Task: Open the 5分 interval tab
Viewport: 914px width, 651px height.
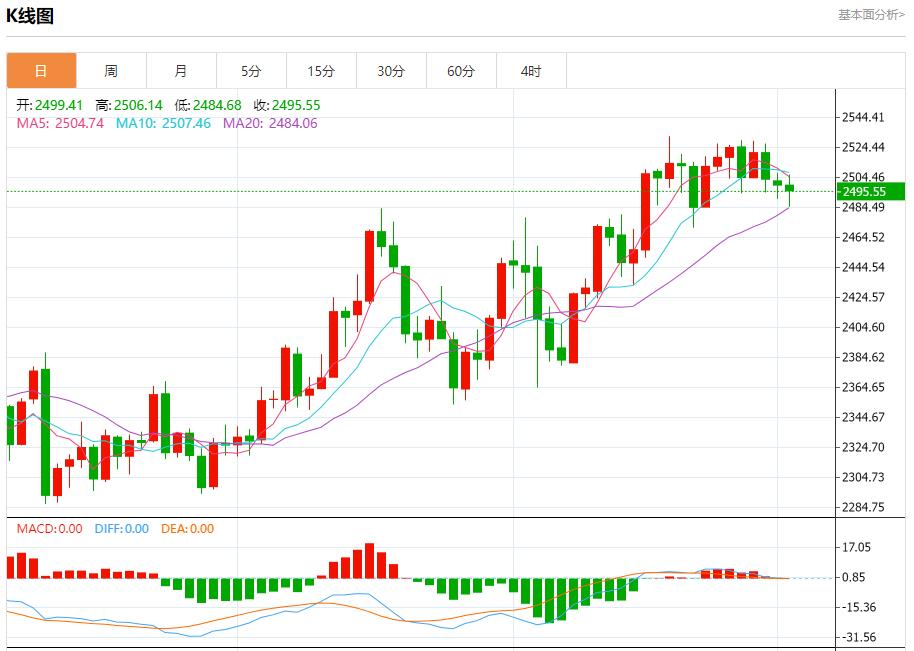Action: pyautogui.click(x=251, y=71)
